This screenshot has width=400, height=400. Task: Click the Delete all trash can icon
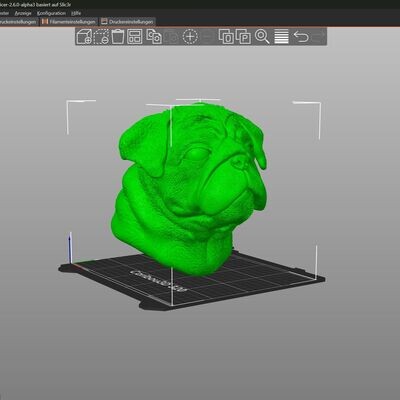click(x=118, y=37)
